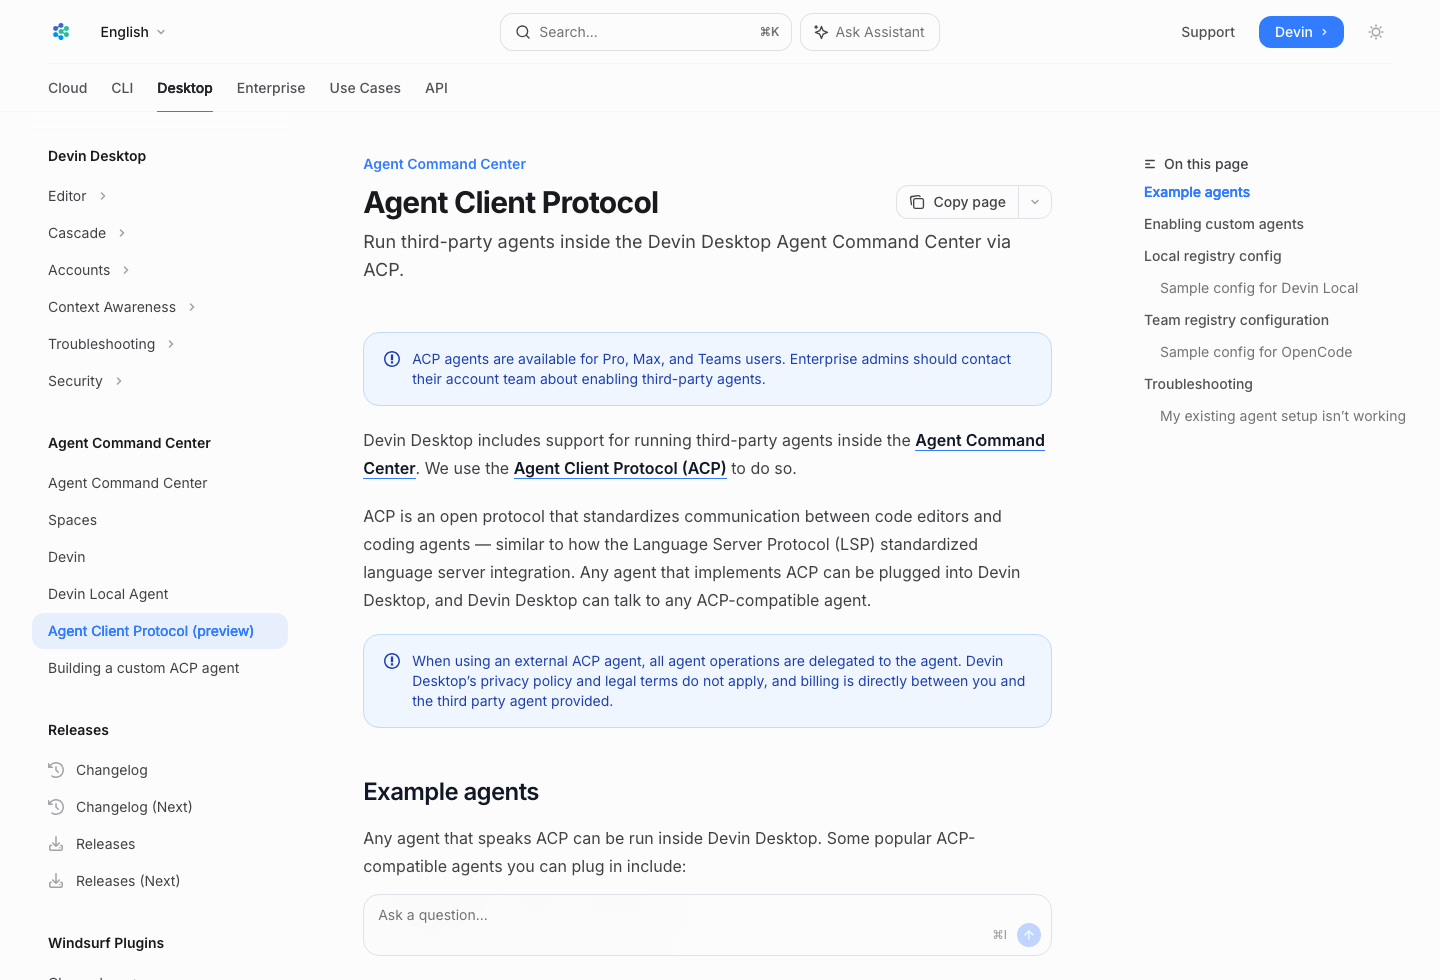1440x980 pixels.
Task: Jump to Troubleshooting in page outline
Action: [1198, 384]
